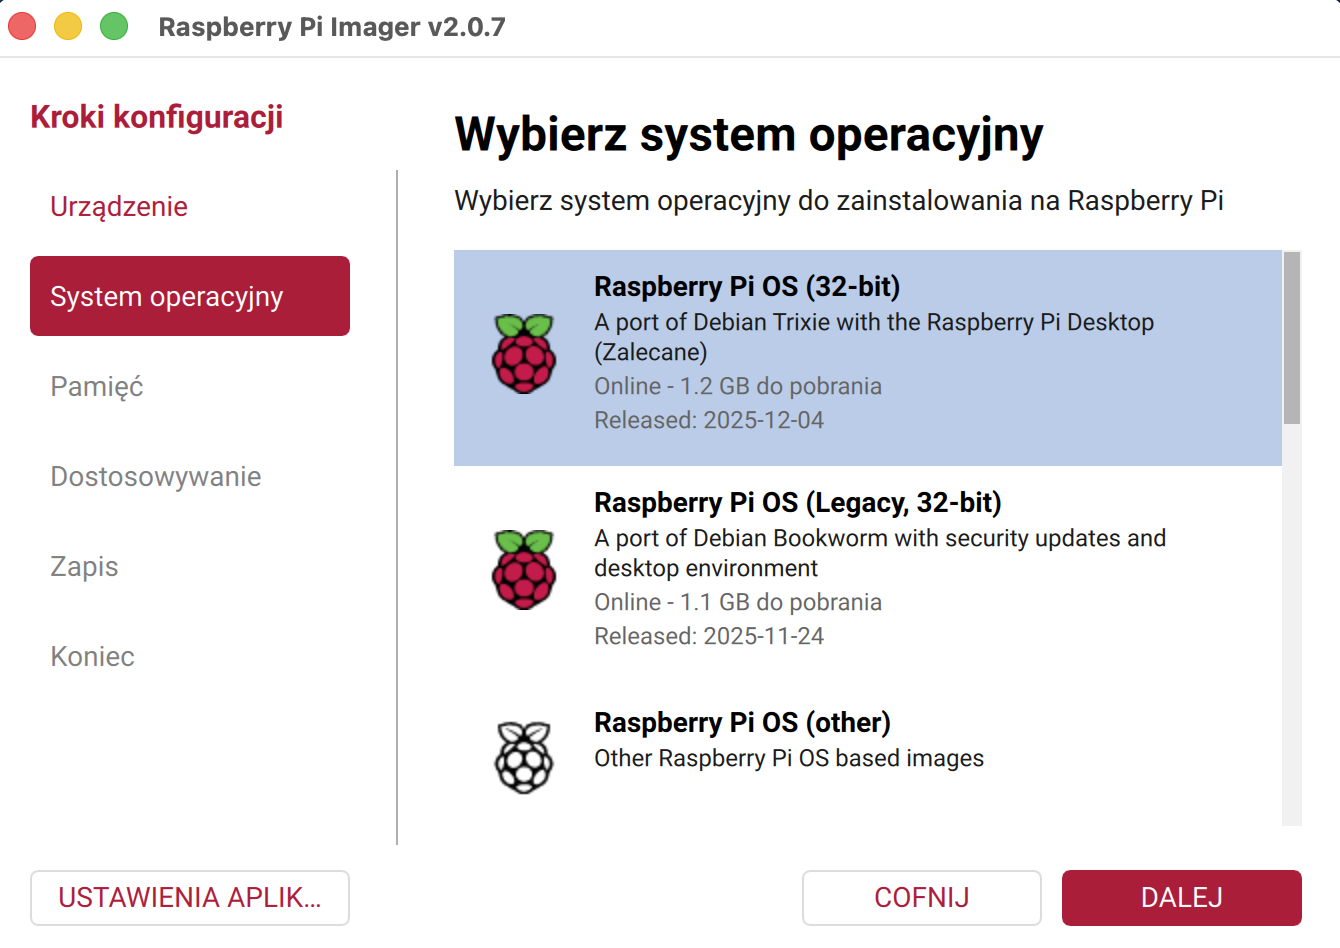
Task: Click the OS list scrollbar thumb
Action: tap(1292, 338)
